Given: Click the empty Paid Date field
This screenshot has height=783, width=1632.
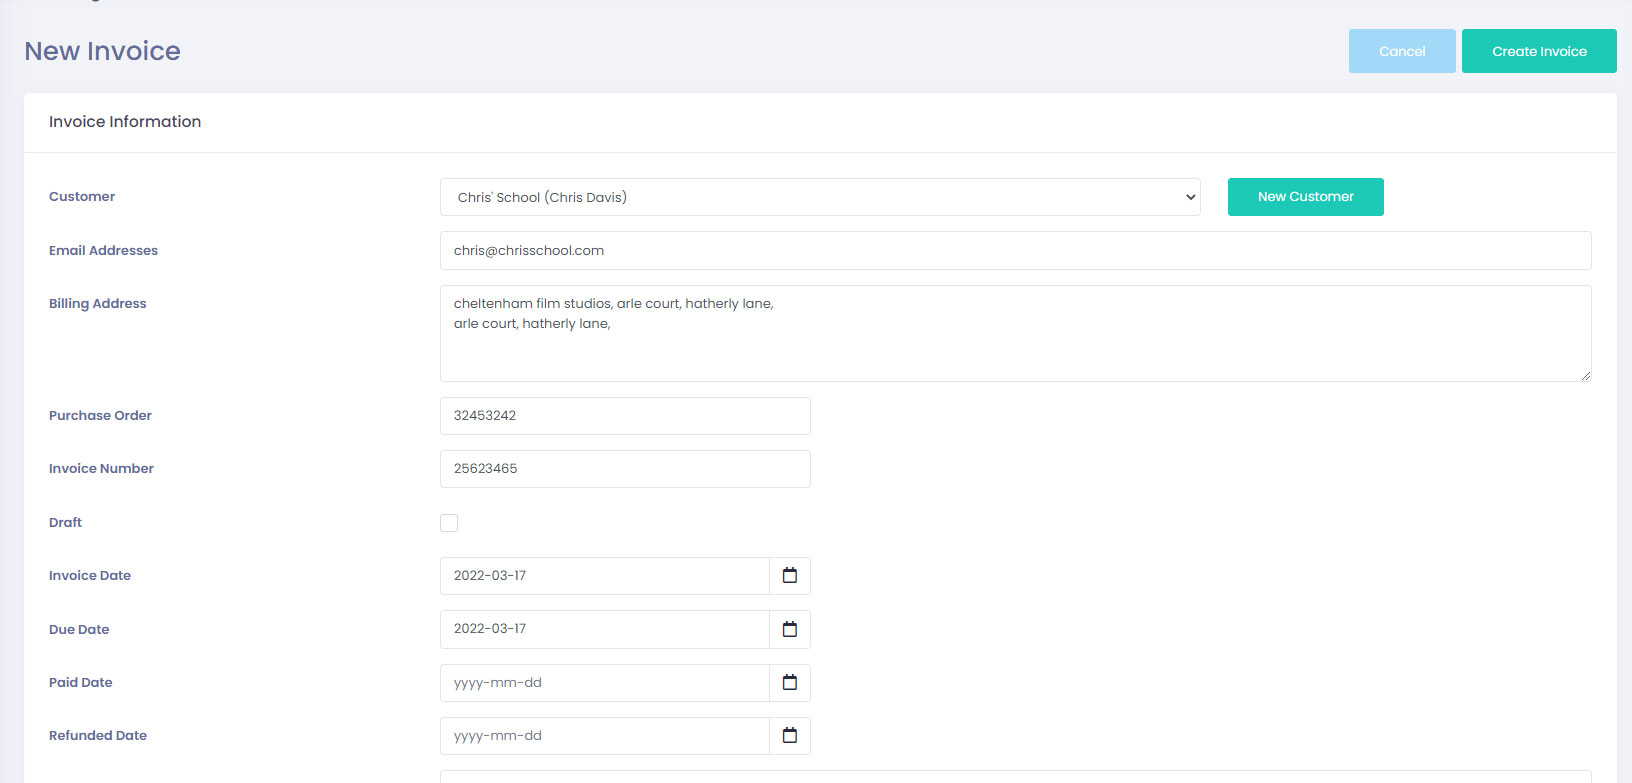Looking at the screenshot, I should click(x=605, y=683).
